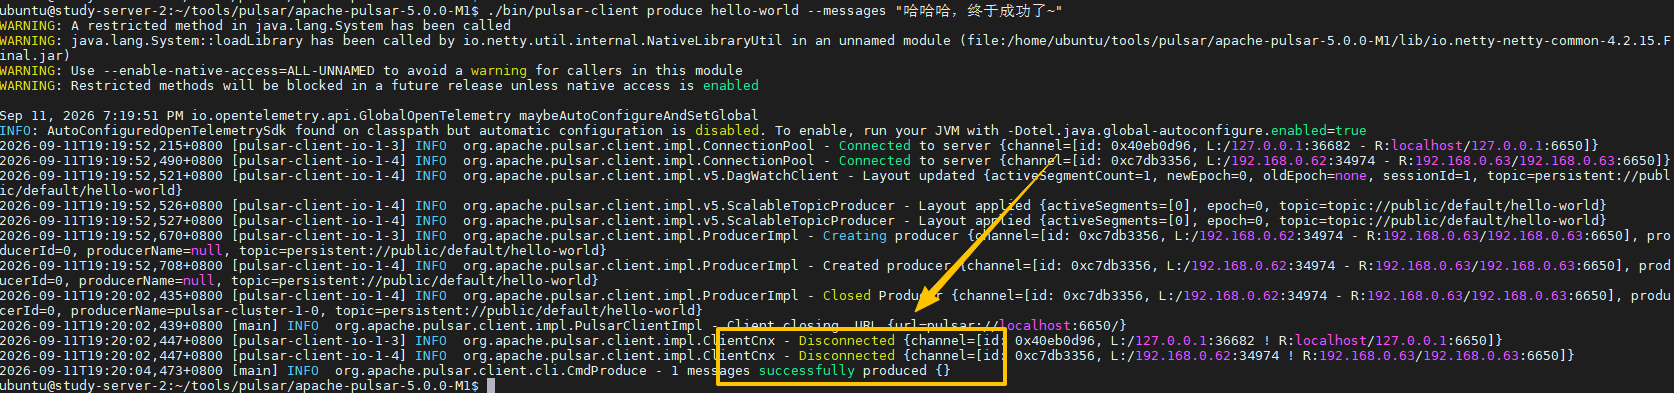Viewport: 1674px width, 393px height.
Task: Click the green "disabled" word in OpenTelemetry line
Action: pyautogui.click(x=726, y=130)
